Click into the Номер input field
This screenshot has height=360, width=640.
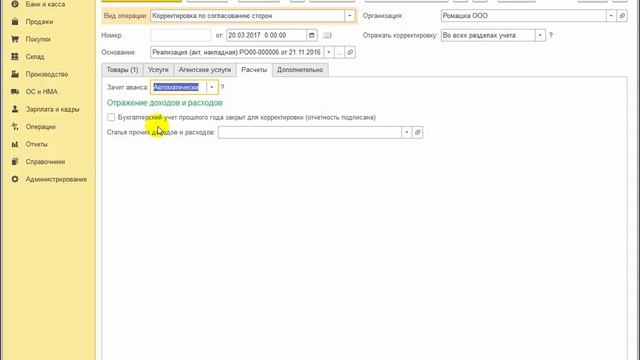(x=180, y=36)
